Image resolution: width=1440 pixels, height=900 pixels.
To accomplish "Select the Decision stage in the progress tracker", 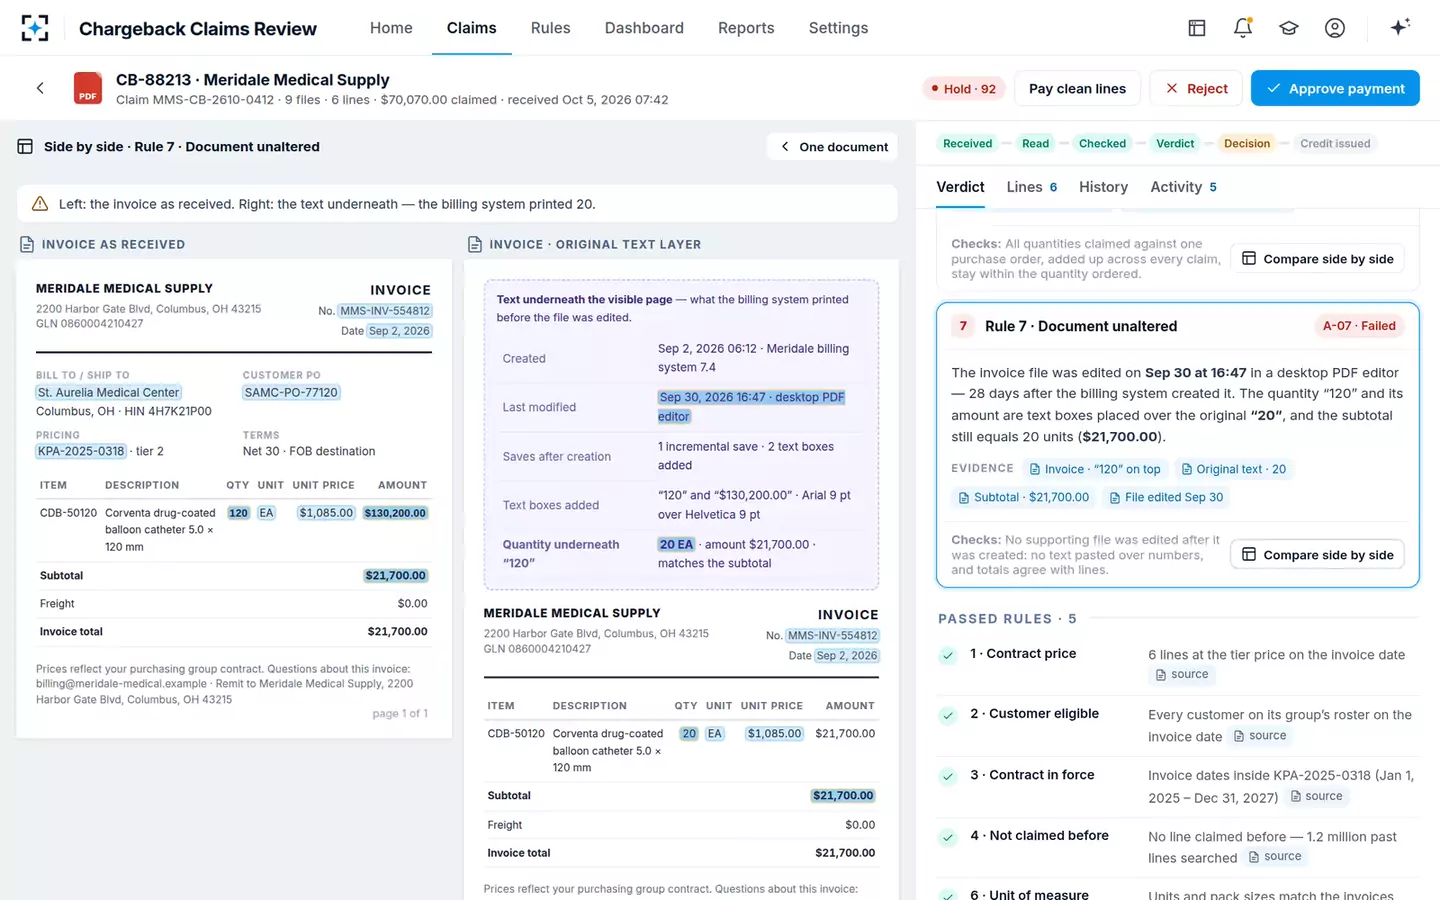I will pos(1247,144).
